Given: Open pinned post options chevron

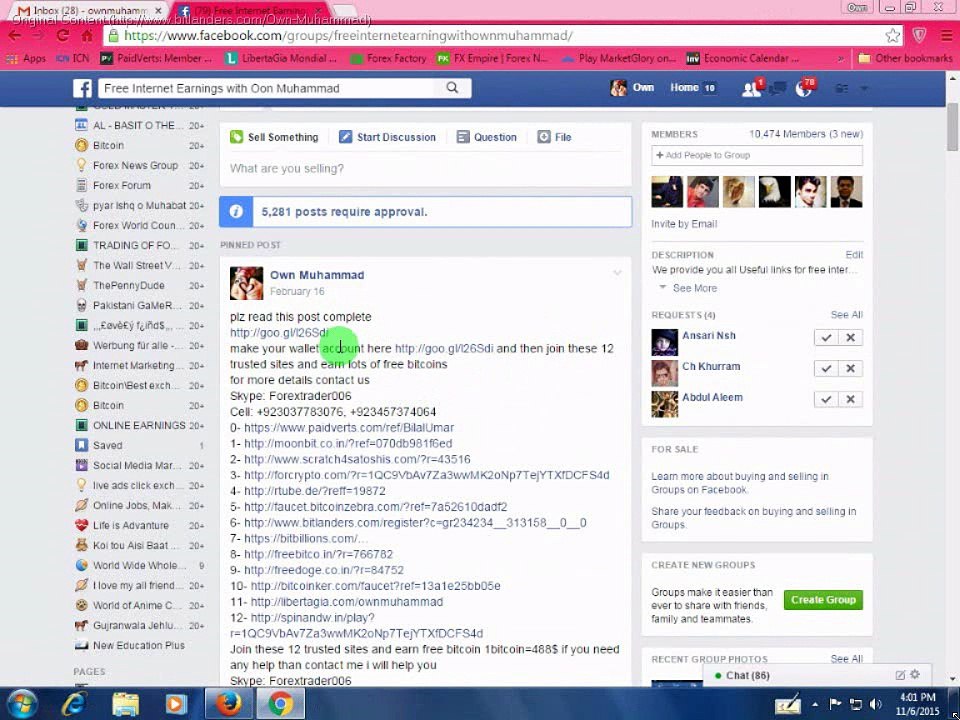Looking at the screenshot, I should coord(617,273).
